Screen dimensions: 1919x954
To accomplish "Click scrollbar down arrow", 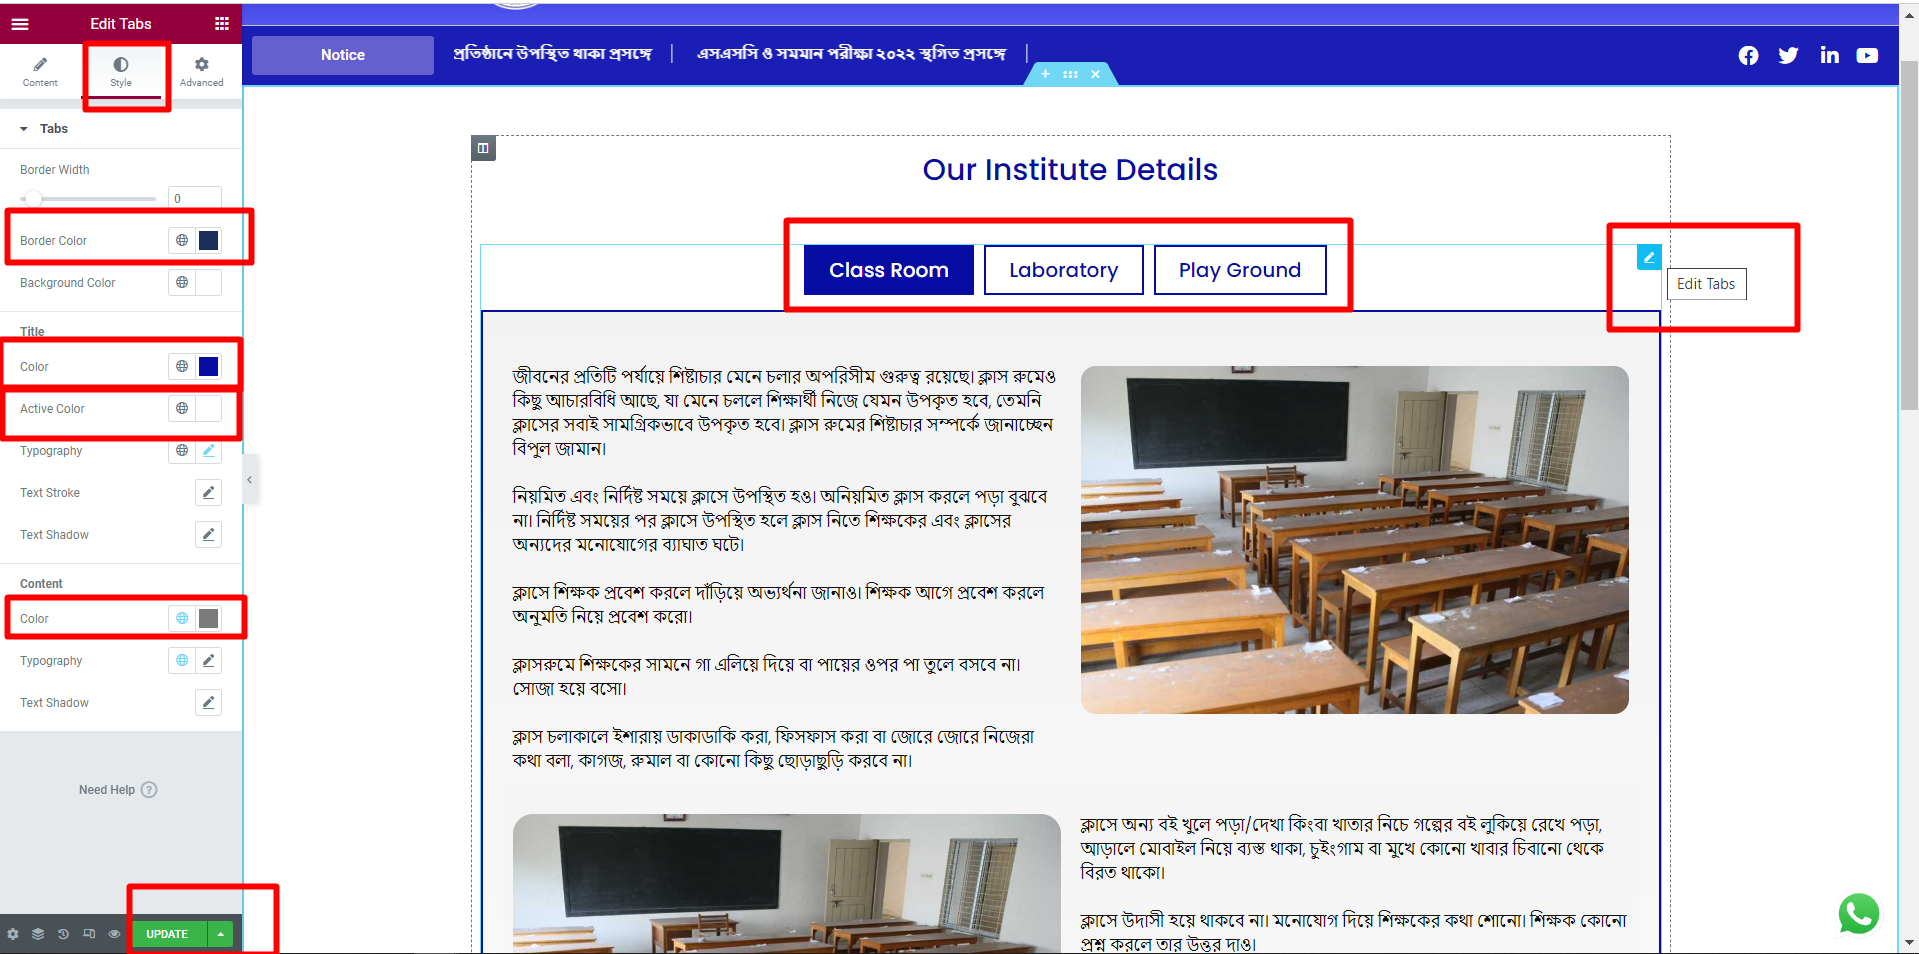I will (x=1909, y=942).
